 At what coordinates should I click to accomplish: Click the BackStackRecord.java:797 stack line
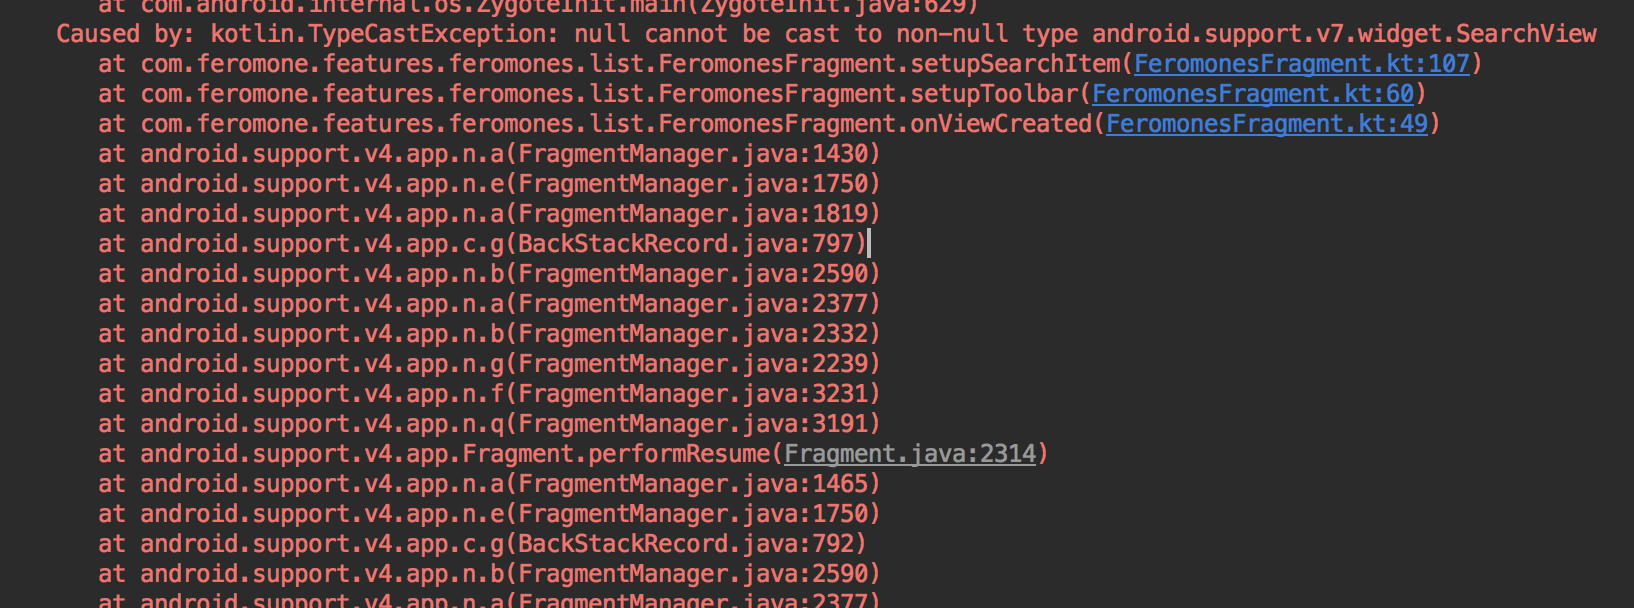[481, 244]
